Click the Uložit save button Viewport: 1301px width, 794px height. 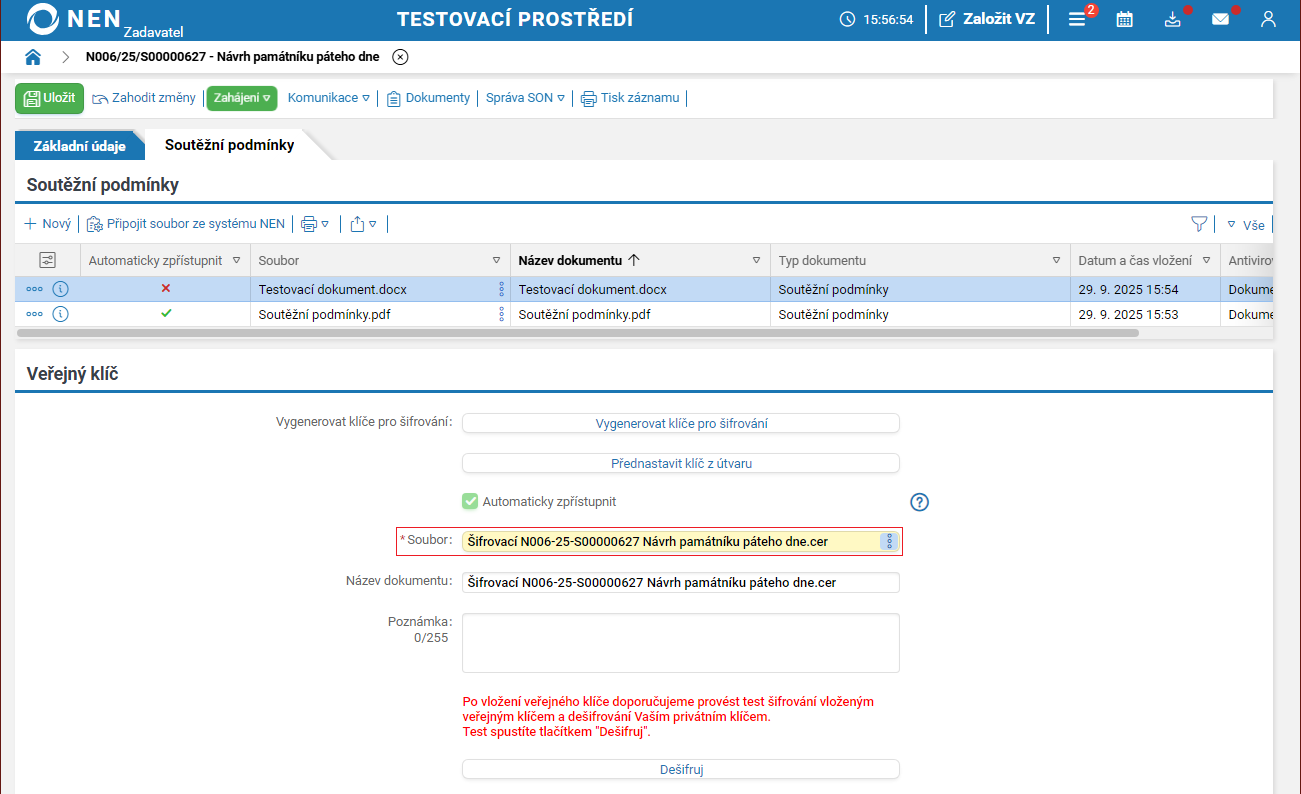click(x=49, y=98)
